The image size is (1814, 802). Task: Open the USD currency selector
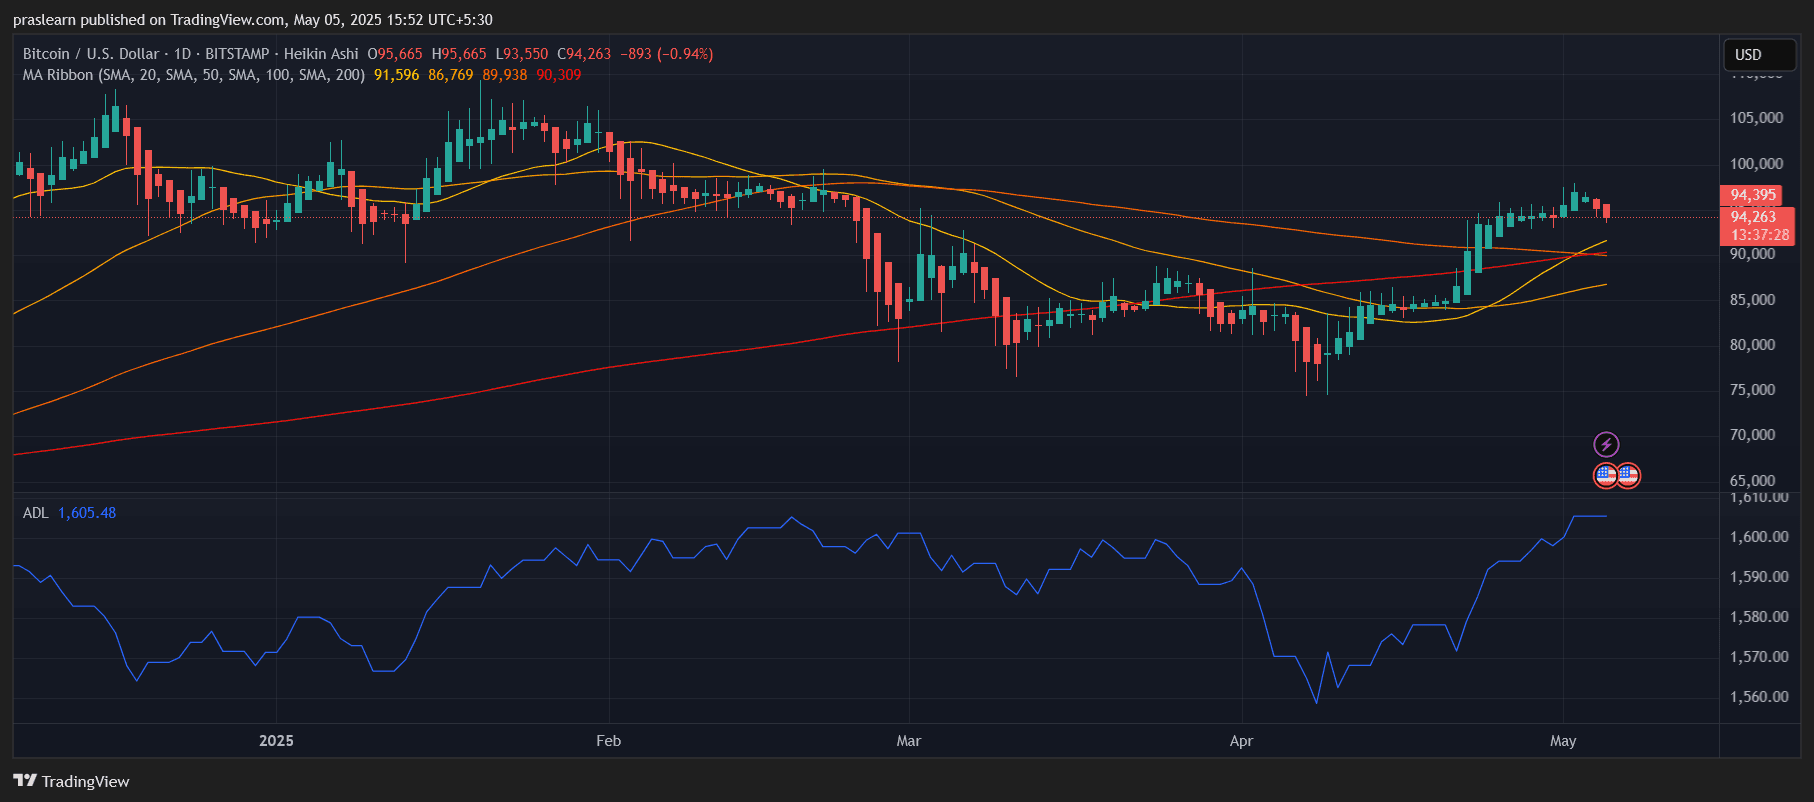pyautogui.click(x=1759, y=55)
